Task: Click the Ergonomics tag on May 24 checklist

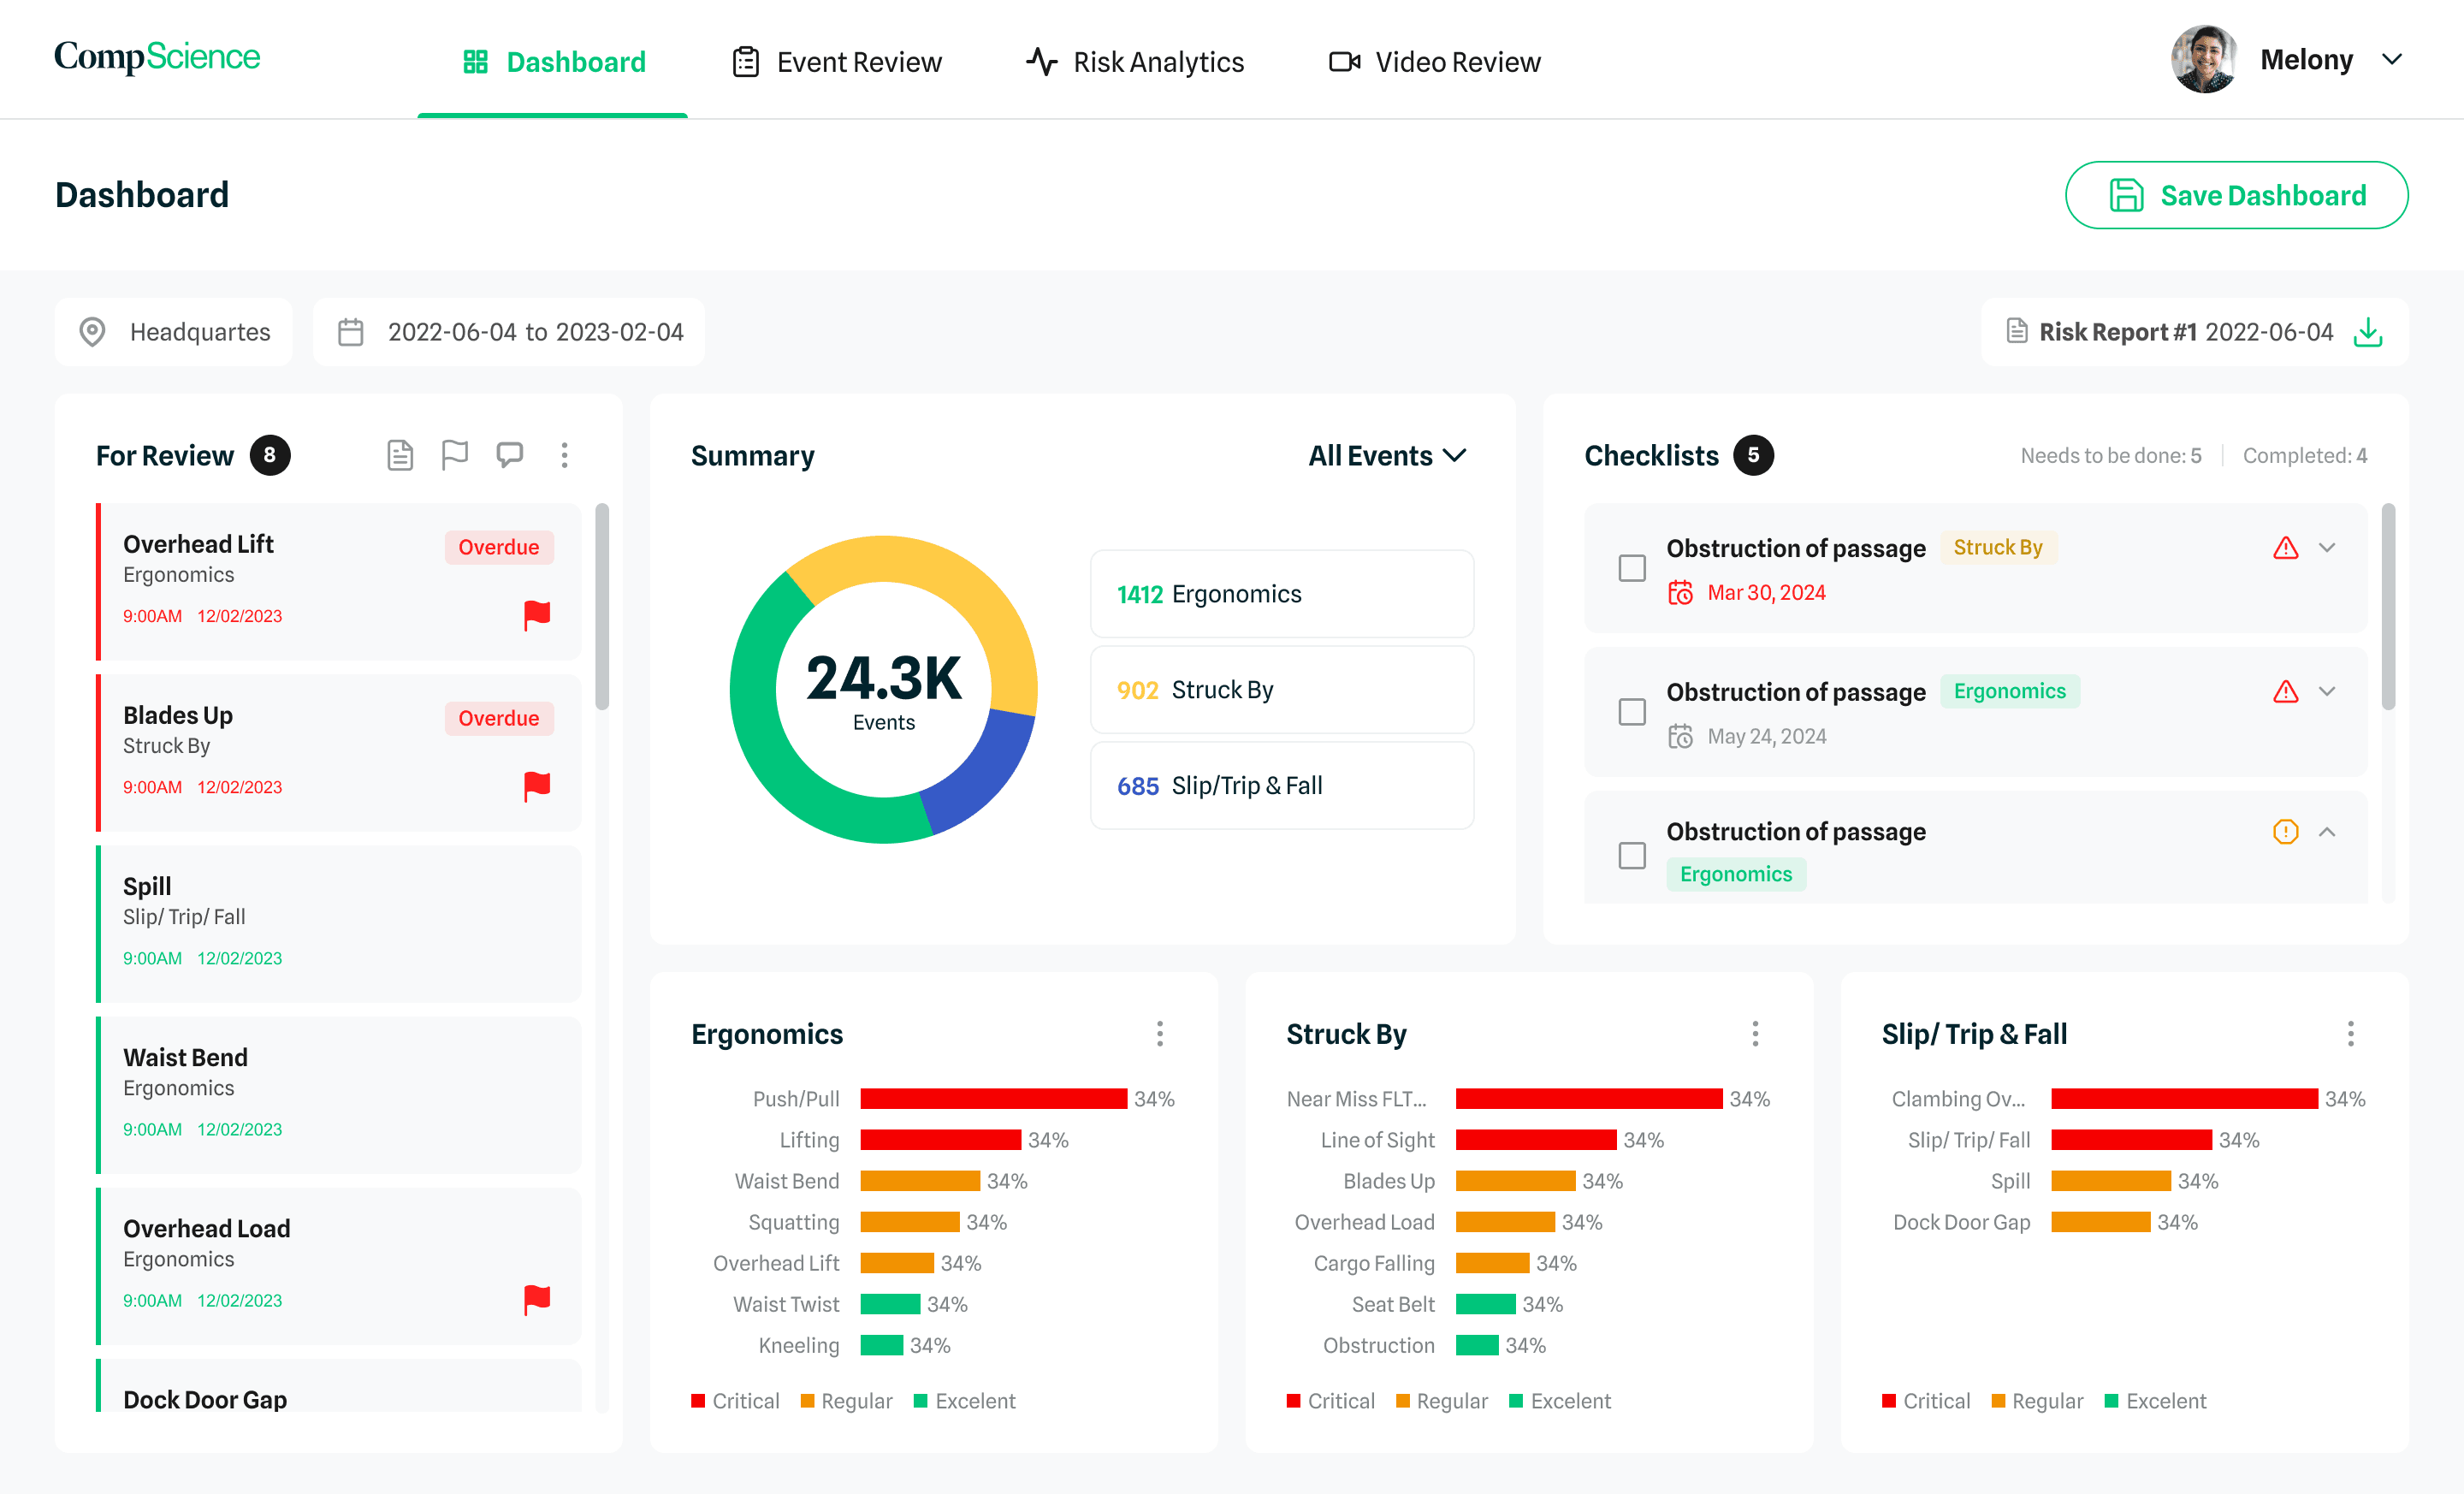Action: (x=2009, y=691)
